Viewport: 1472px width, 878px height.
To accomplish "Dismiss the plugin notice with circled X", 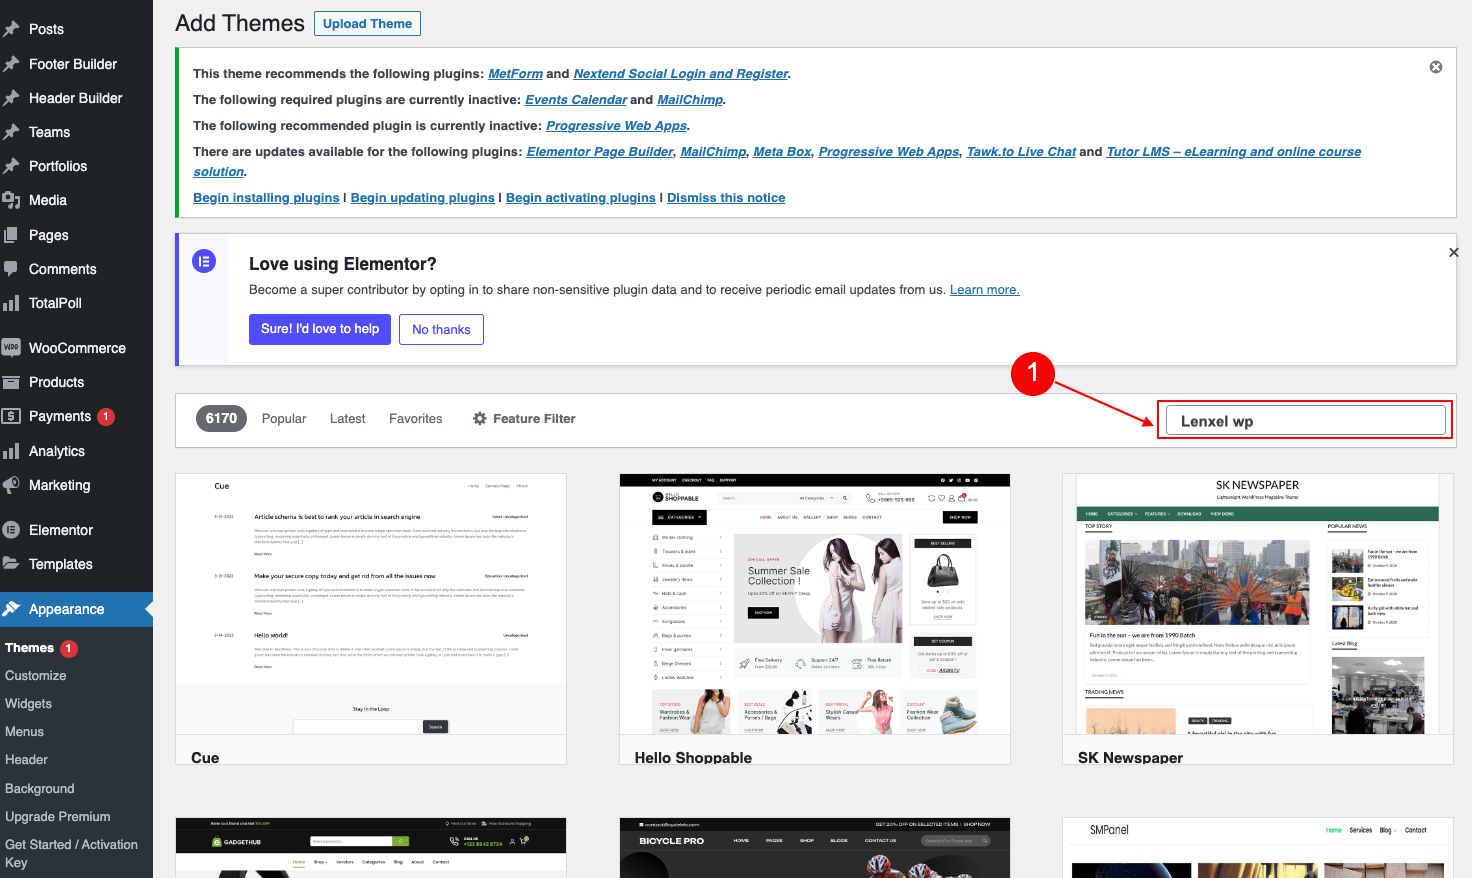I will pos(1436,67).
